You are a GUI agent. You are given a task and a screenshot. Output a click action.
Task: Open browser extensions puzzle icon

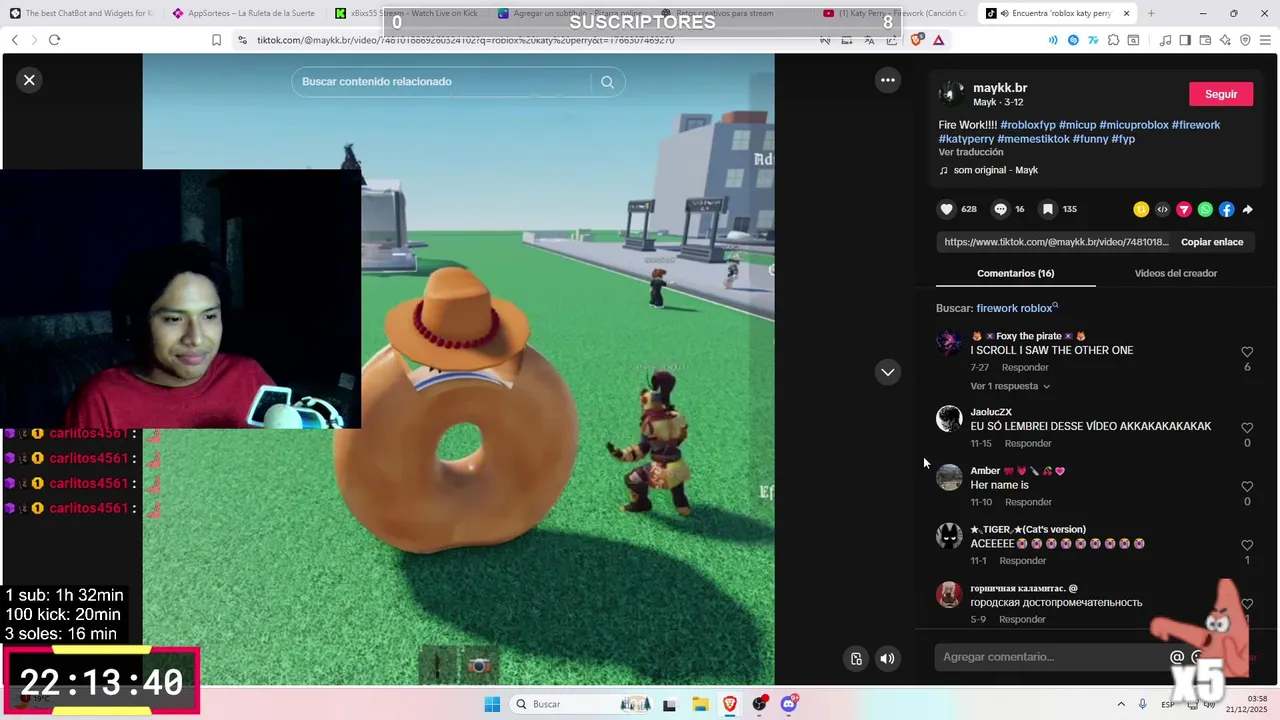pos(1111,40)
